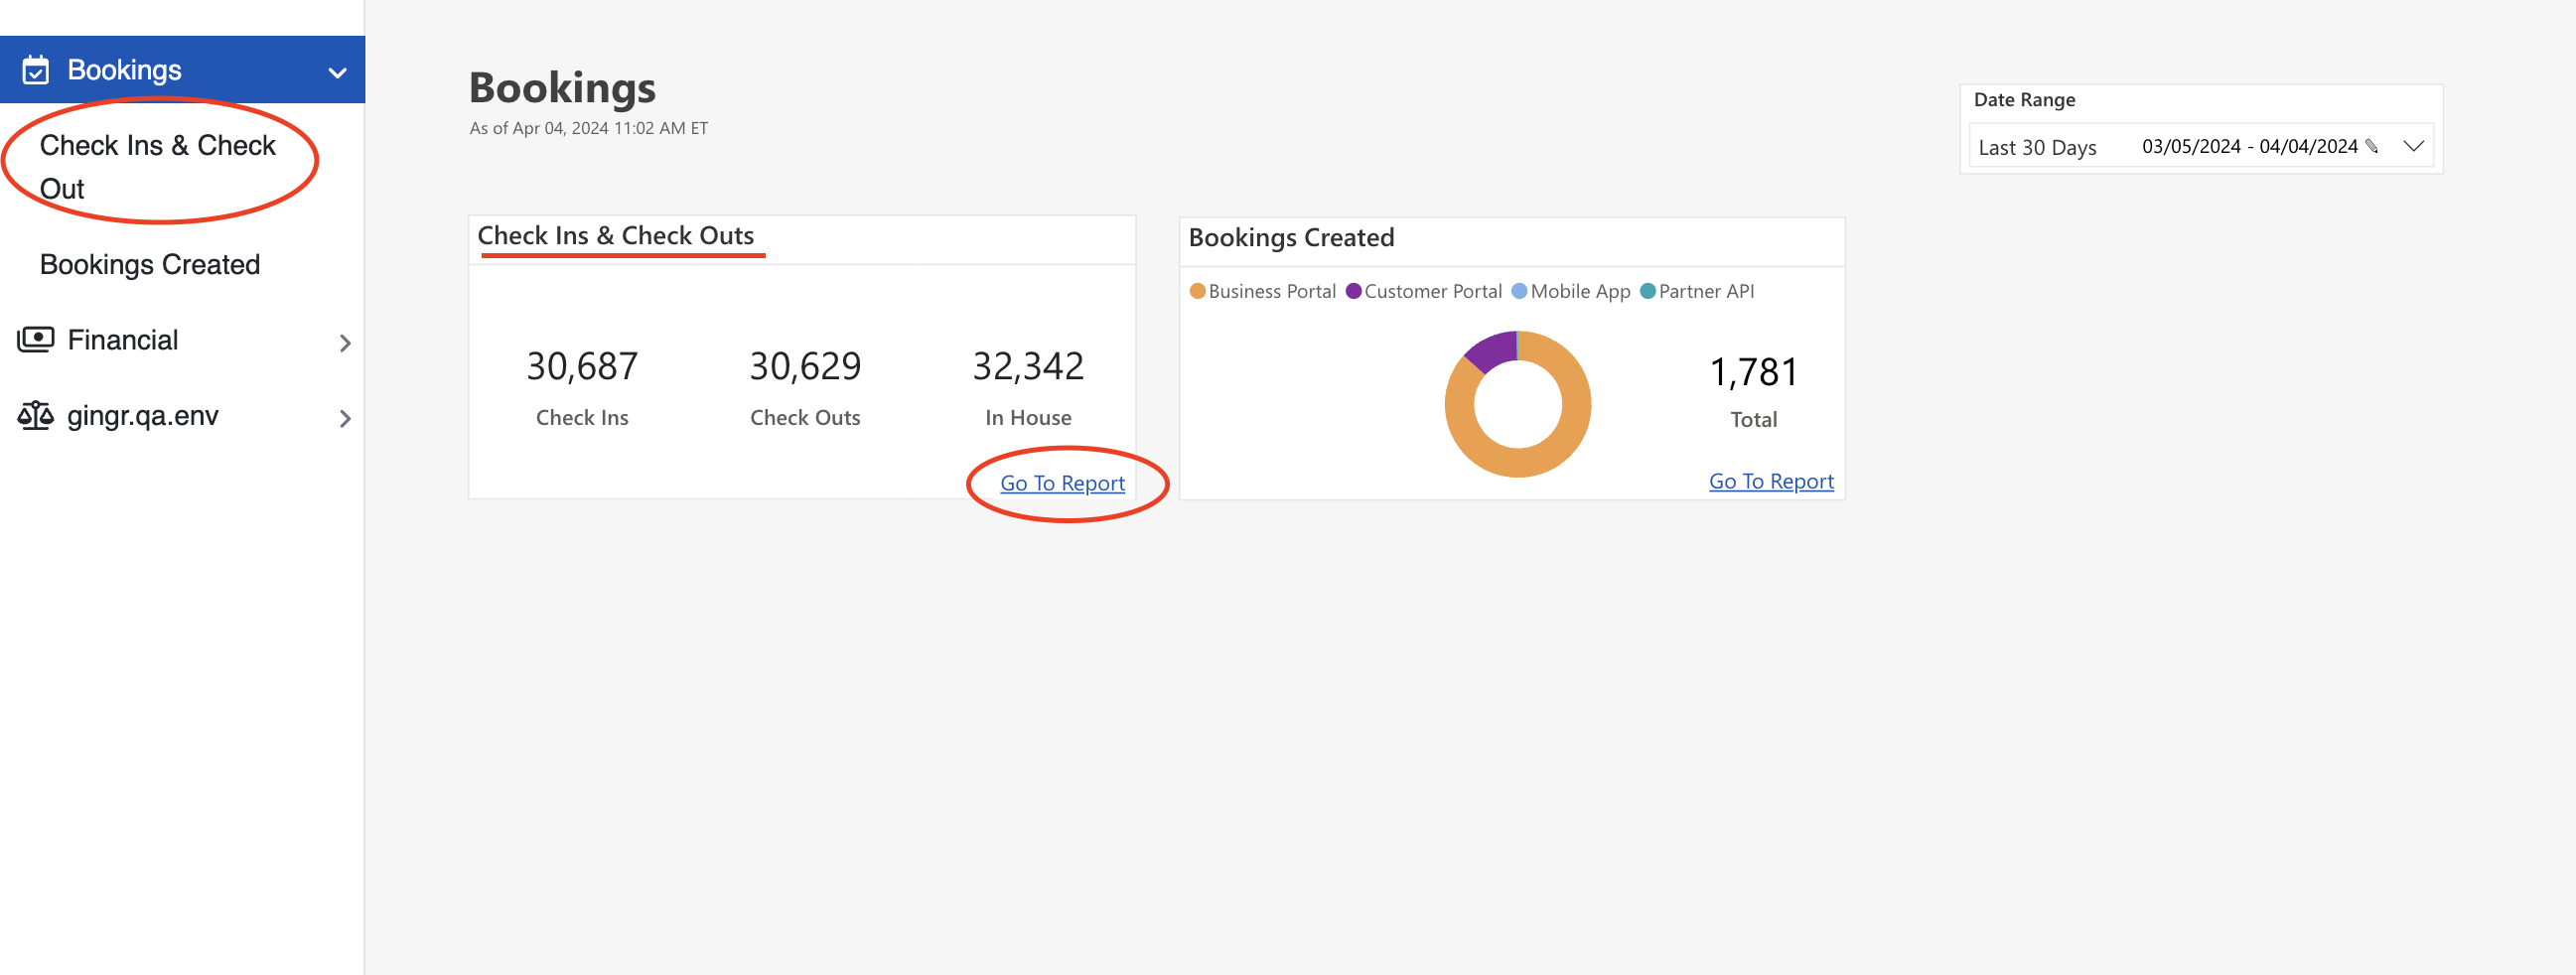Click the purple Customer Portal legend dot
The width and height of the screenshot is (2576, 975).
[x=1353, y=291]
